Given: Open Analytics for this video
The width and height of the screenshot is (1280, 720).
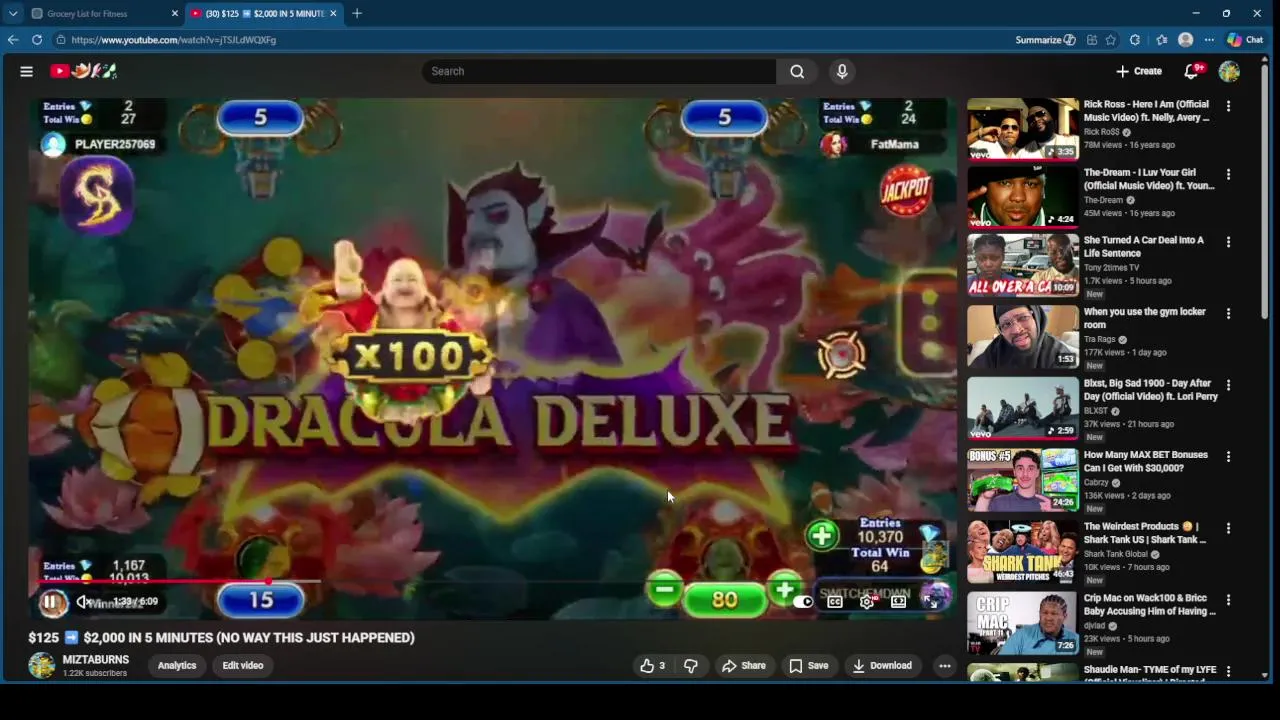Looking at the screenshot, I should click(177, 666).
